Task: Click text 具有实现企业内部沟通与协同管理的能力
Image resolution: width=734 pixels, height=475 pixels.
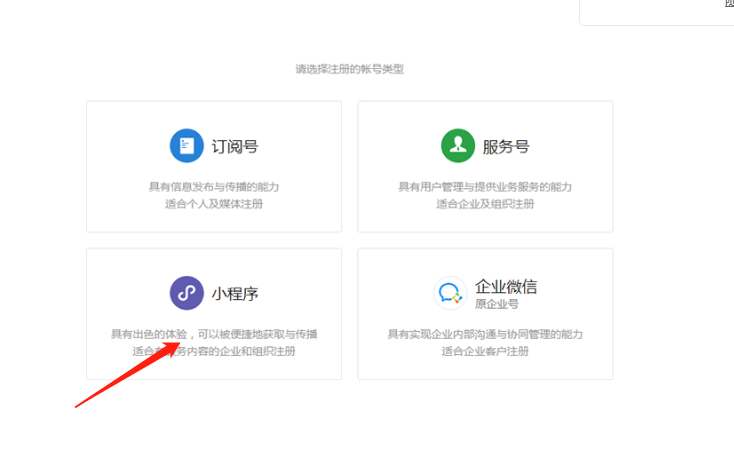Action: [x=485, y=334]
